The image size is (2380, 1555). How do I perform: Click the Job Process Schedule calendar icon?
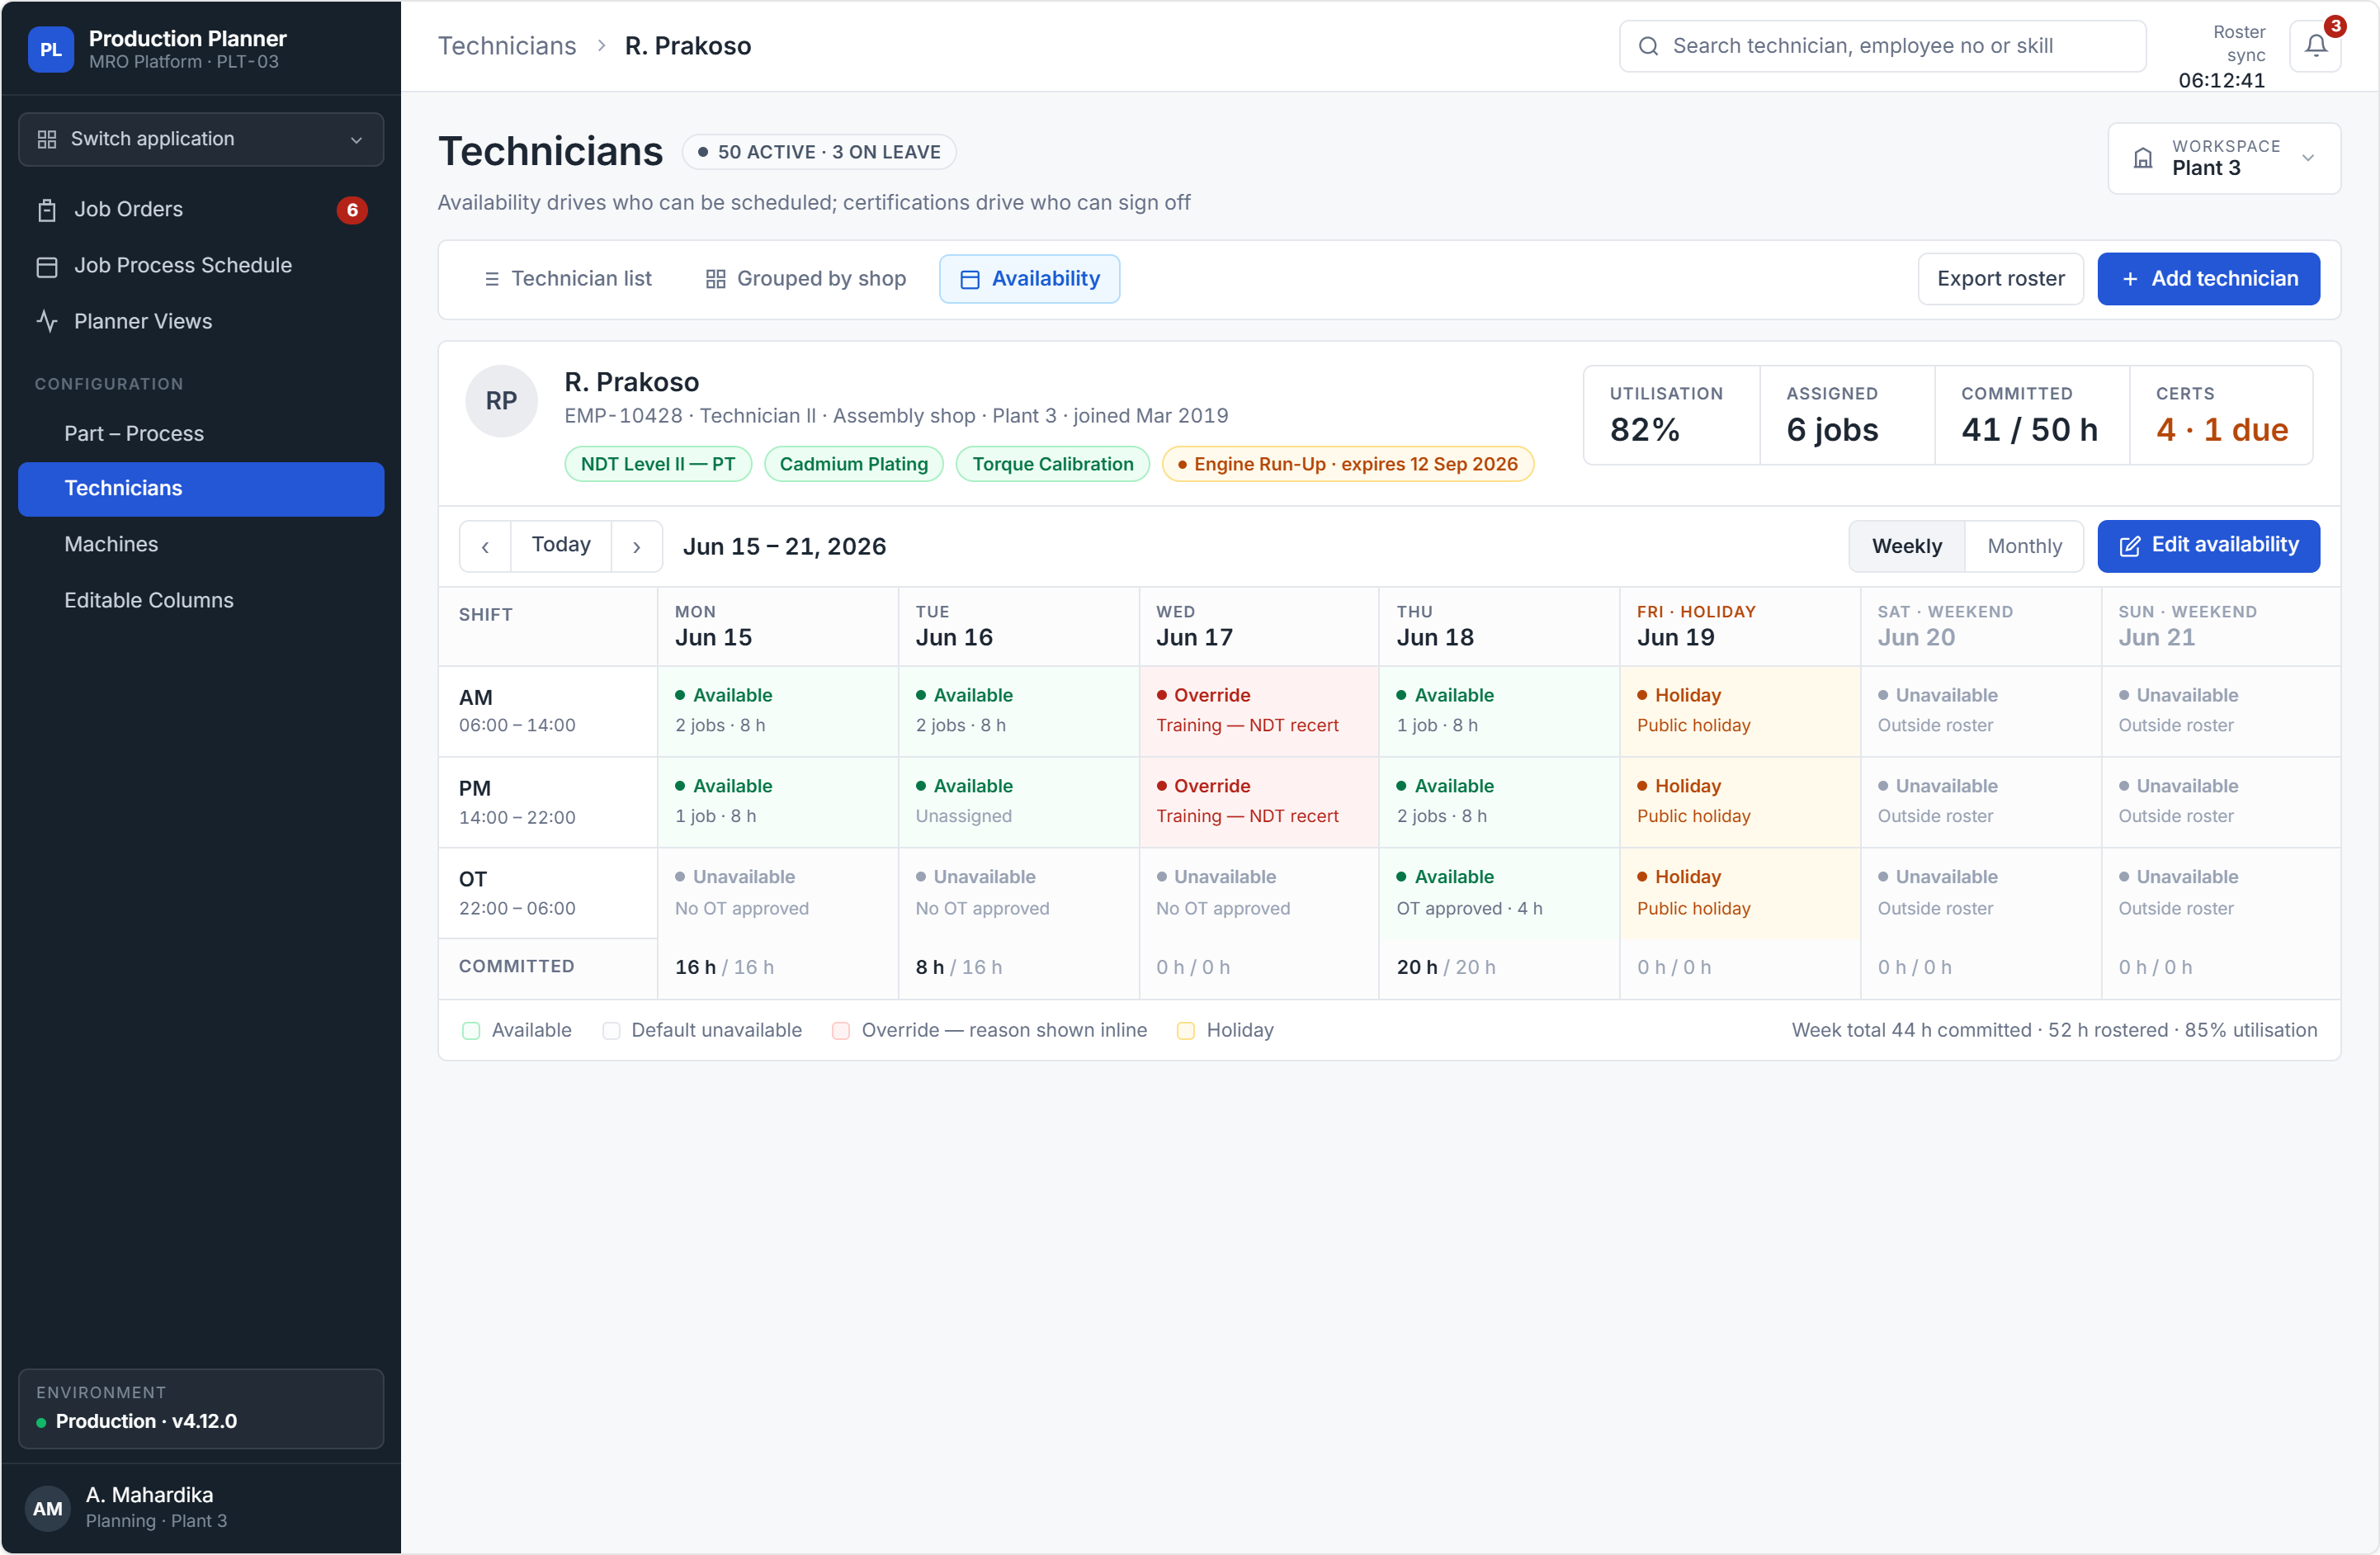(47, 266)
